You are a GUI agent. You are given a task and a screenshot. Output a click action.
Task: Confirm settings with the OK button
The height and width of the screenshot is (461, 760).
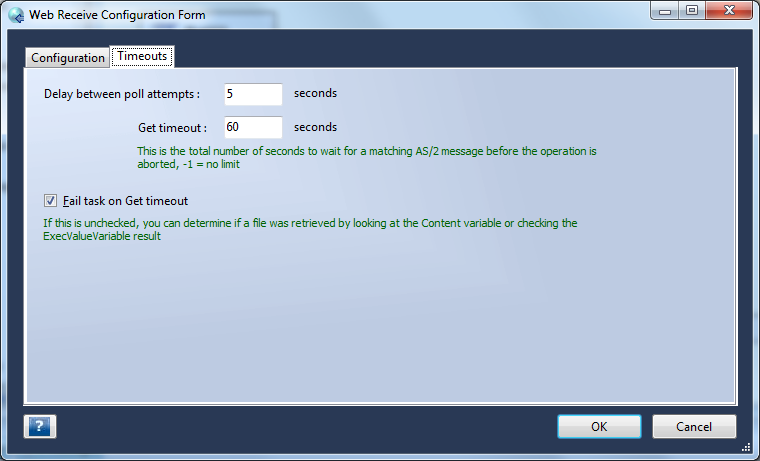click(x=600, y=427)
